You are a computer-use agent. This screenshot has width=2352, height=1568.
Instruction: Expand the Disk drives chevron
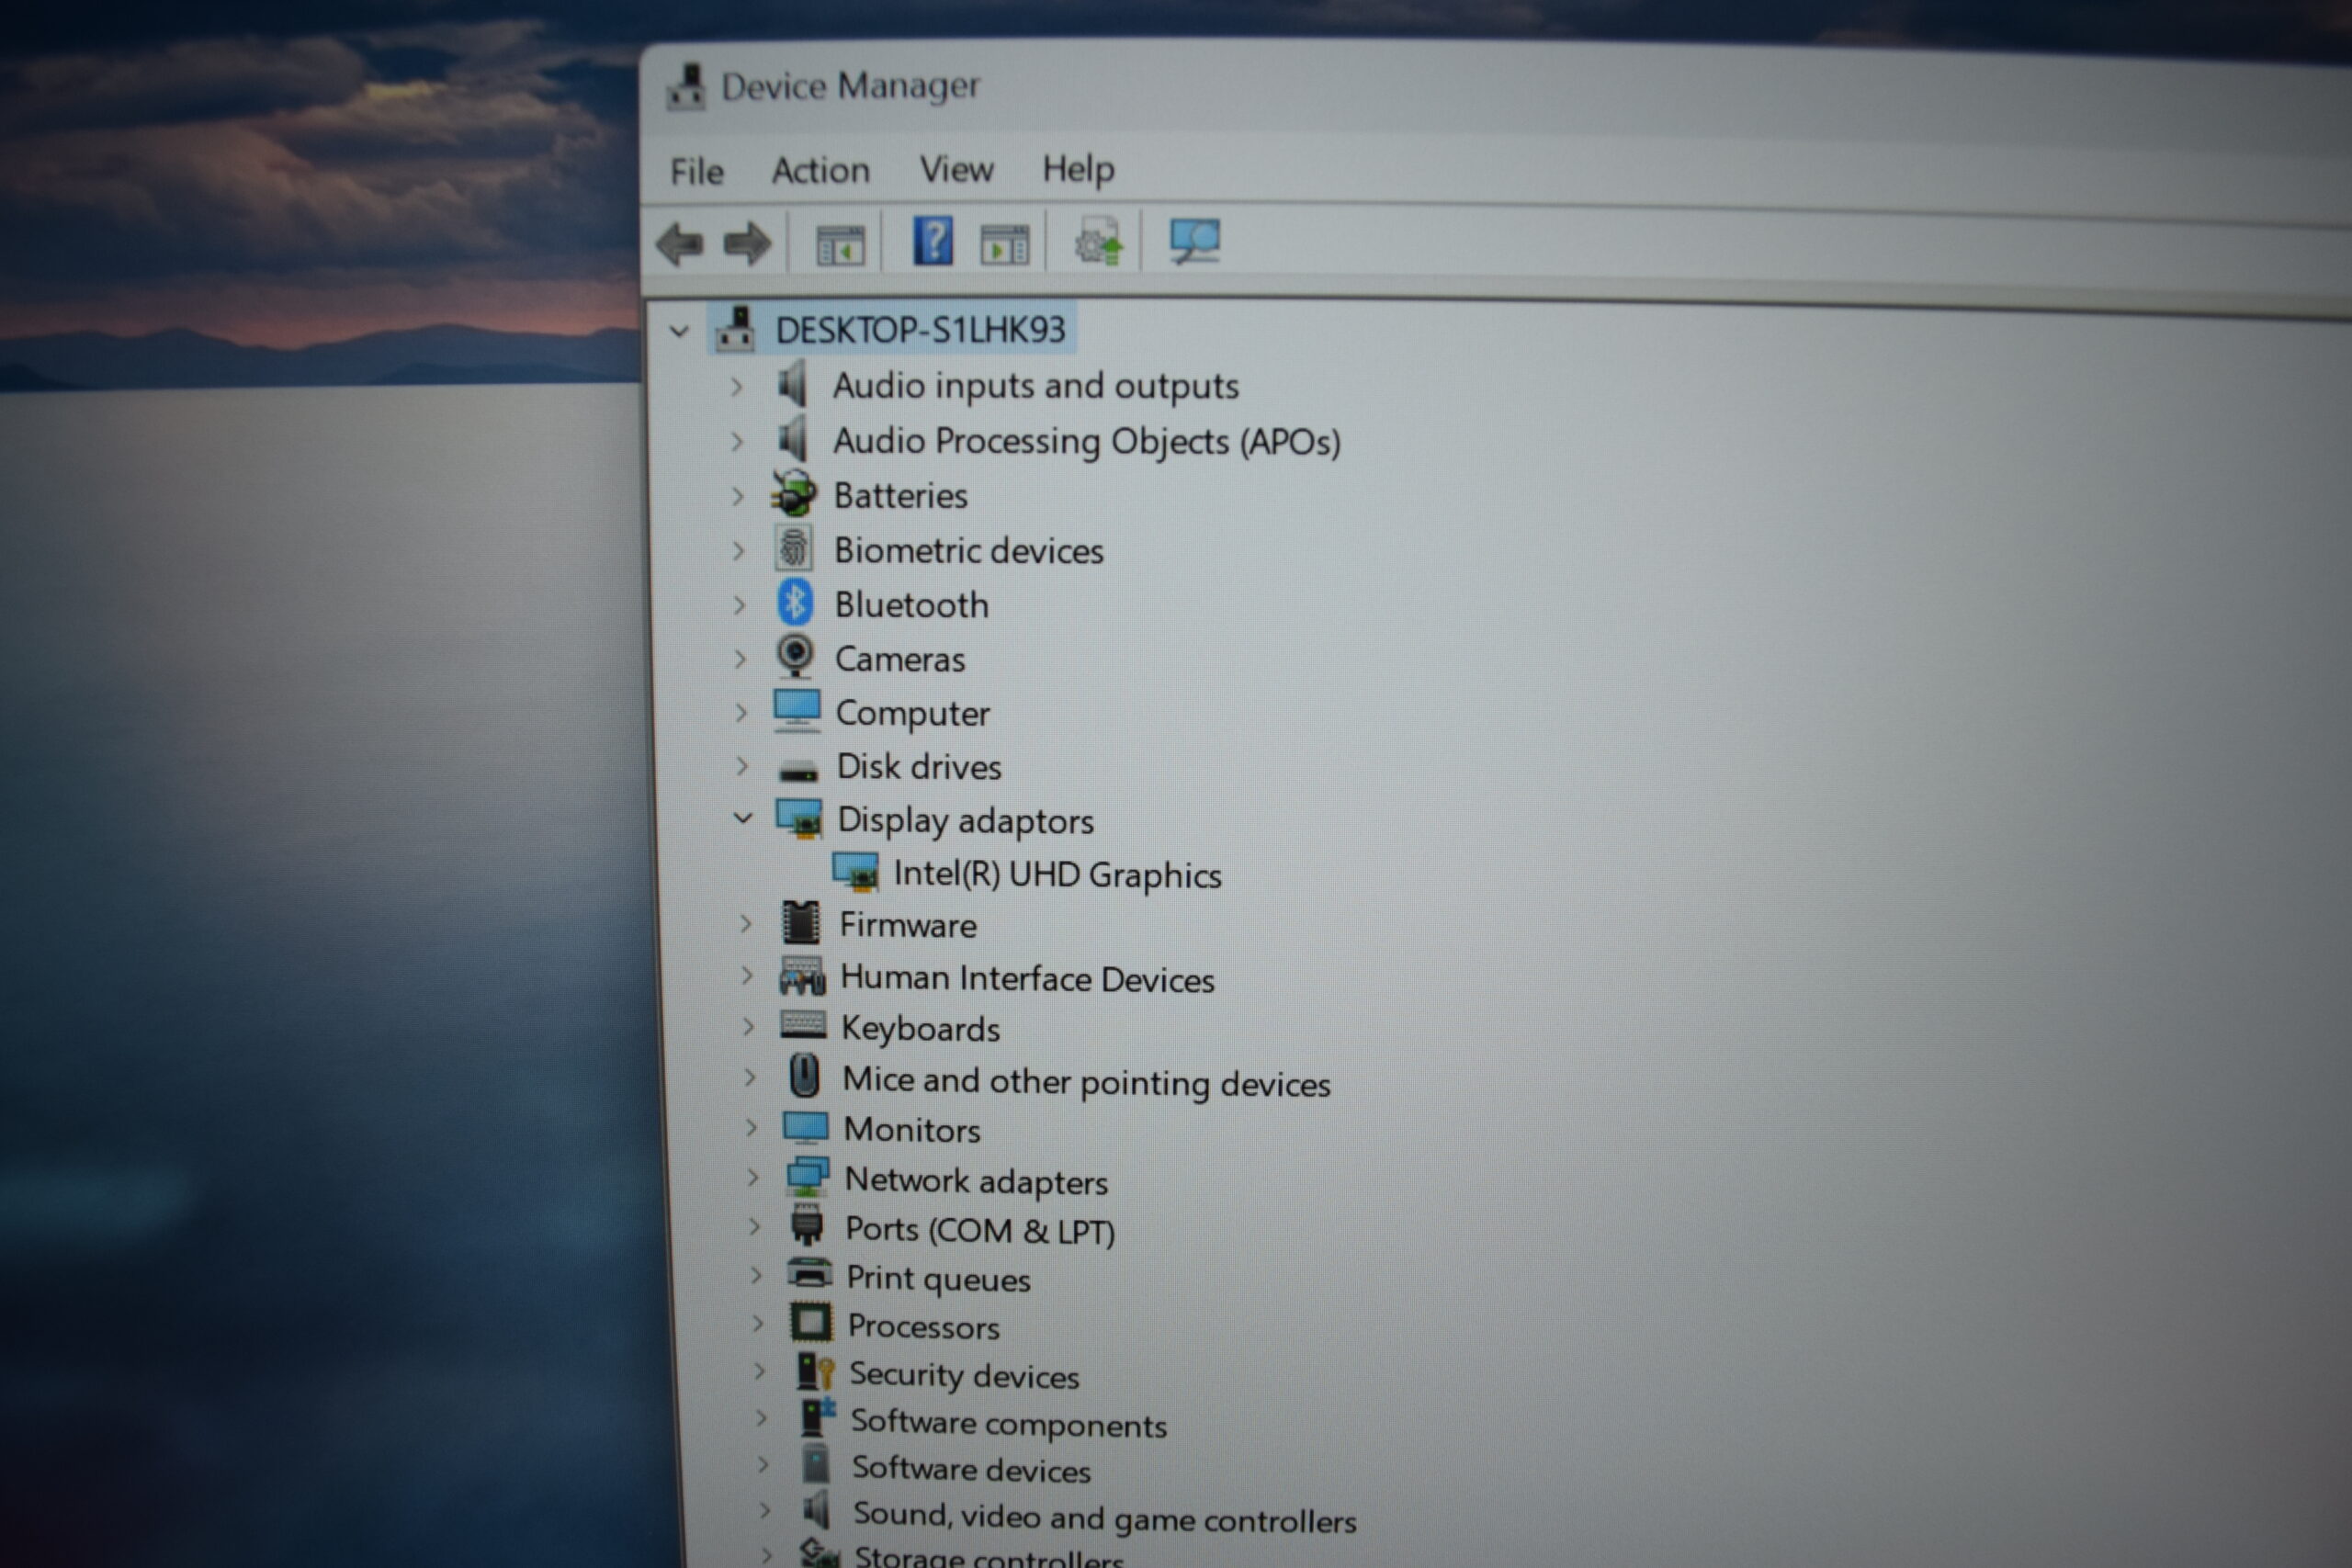pos(742,766)
